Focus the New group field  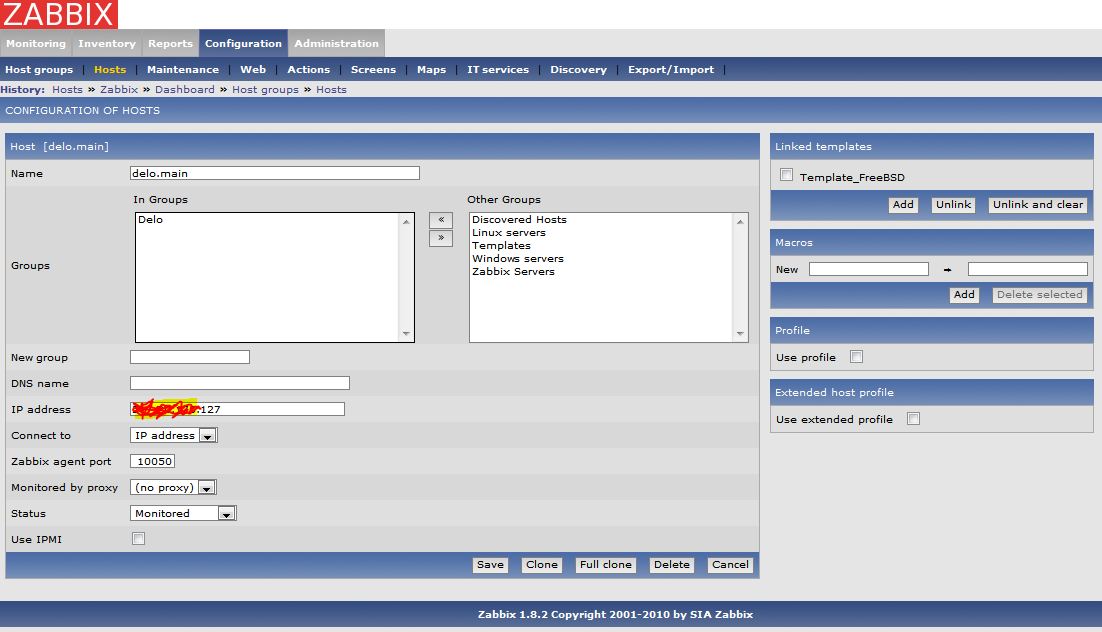190,357
